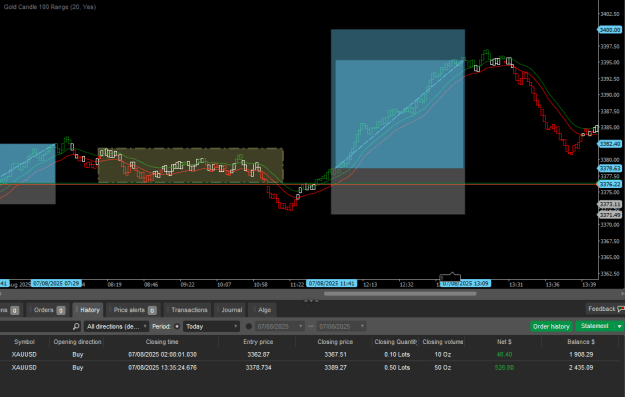Open the All directions dropdown
This screenshot has height=397, width=625.
pos(116,326)
